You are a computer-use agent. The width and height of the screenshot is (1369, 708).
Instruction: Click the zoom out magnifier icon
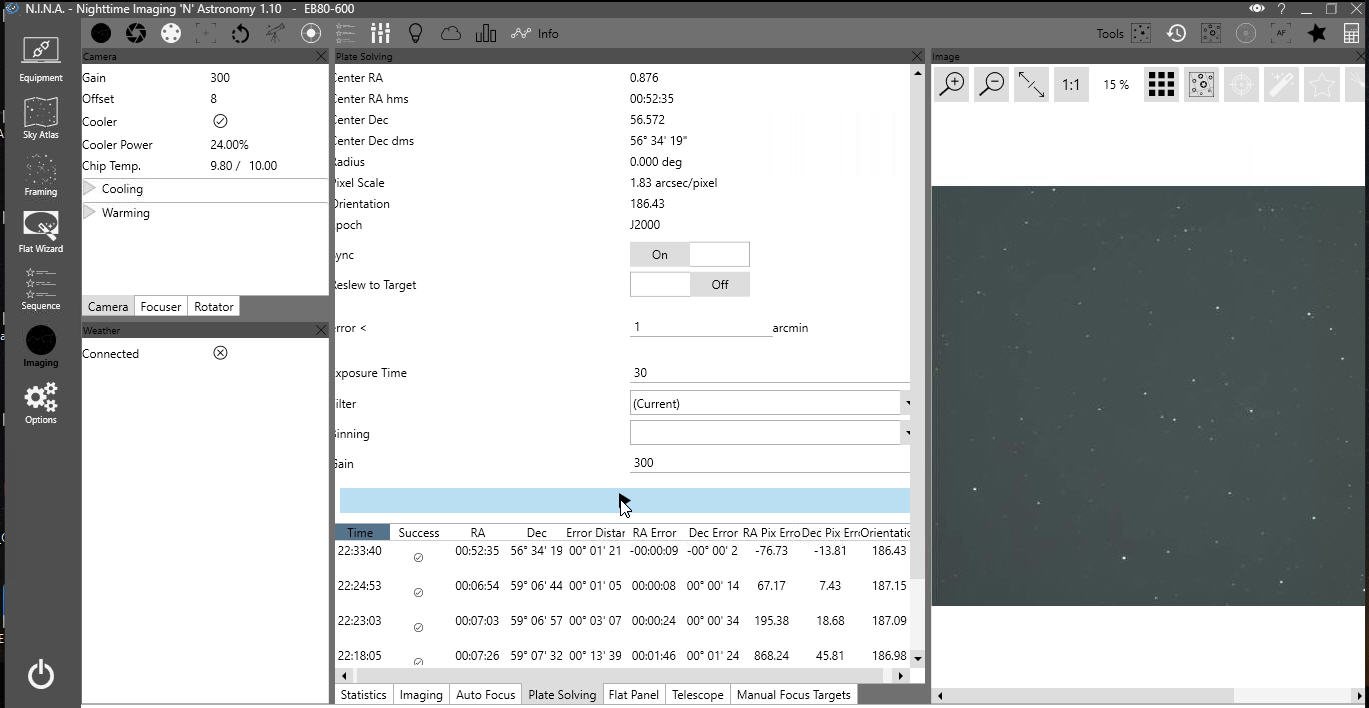[x=991, y=85]
